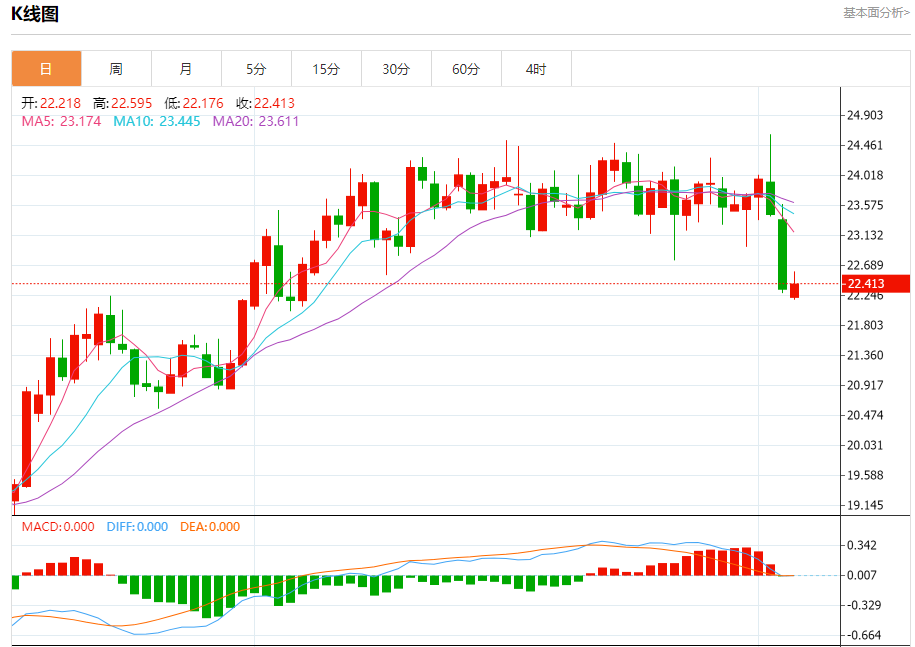915x647 pixels.
Task: Switch to the 周 weekly tab
Action: point(116,69)
